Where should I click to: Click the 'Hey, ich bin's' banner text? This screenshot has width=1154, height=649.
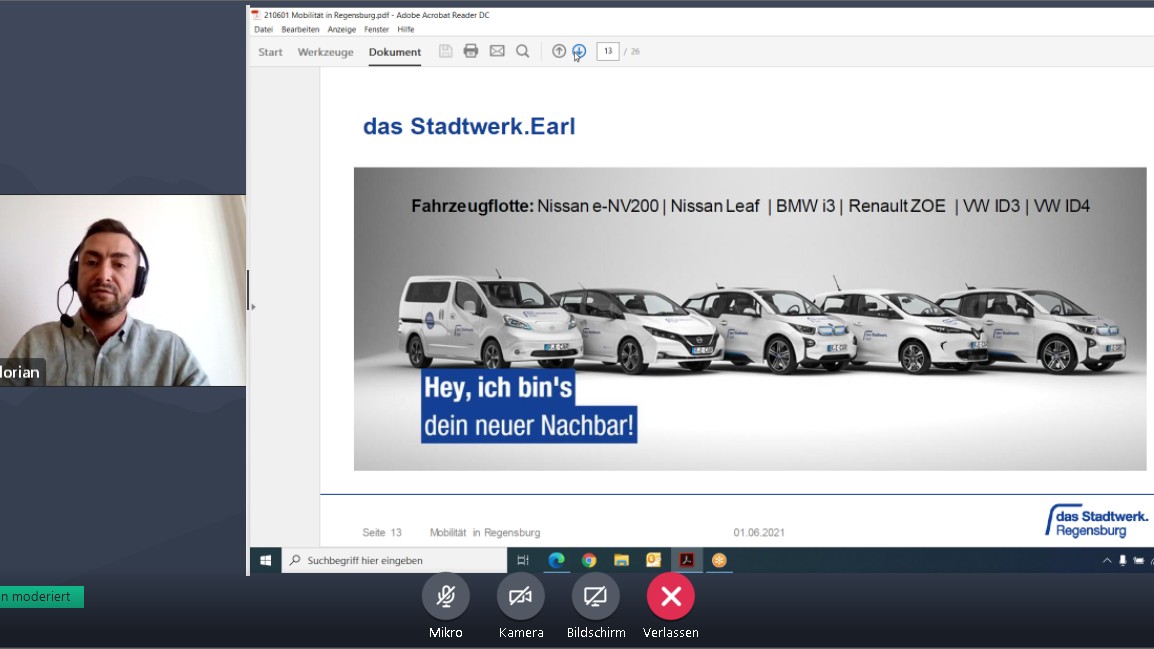click(x=498, y=387)
